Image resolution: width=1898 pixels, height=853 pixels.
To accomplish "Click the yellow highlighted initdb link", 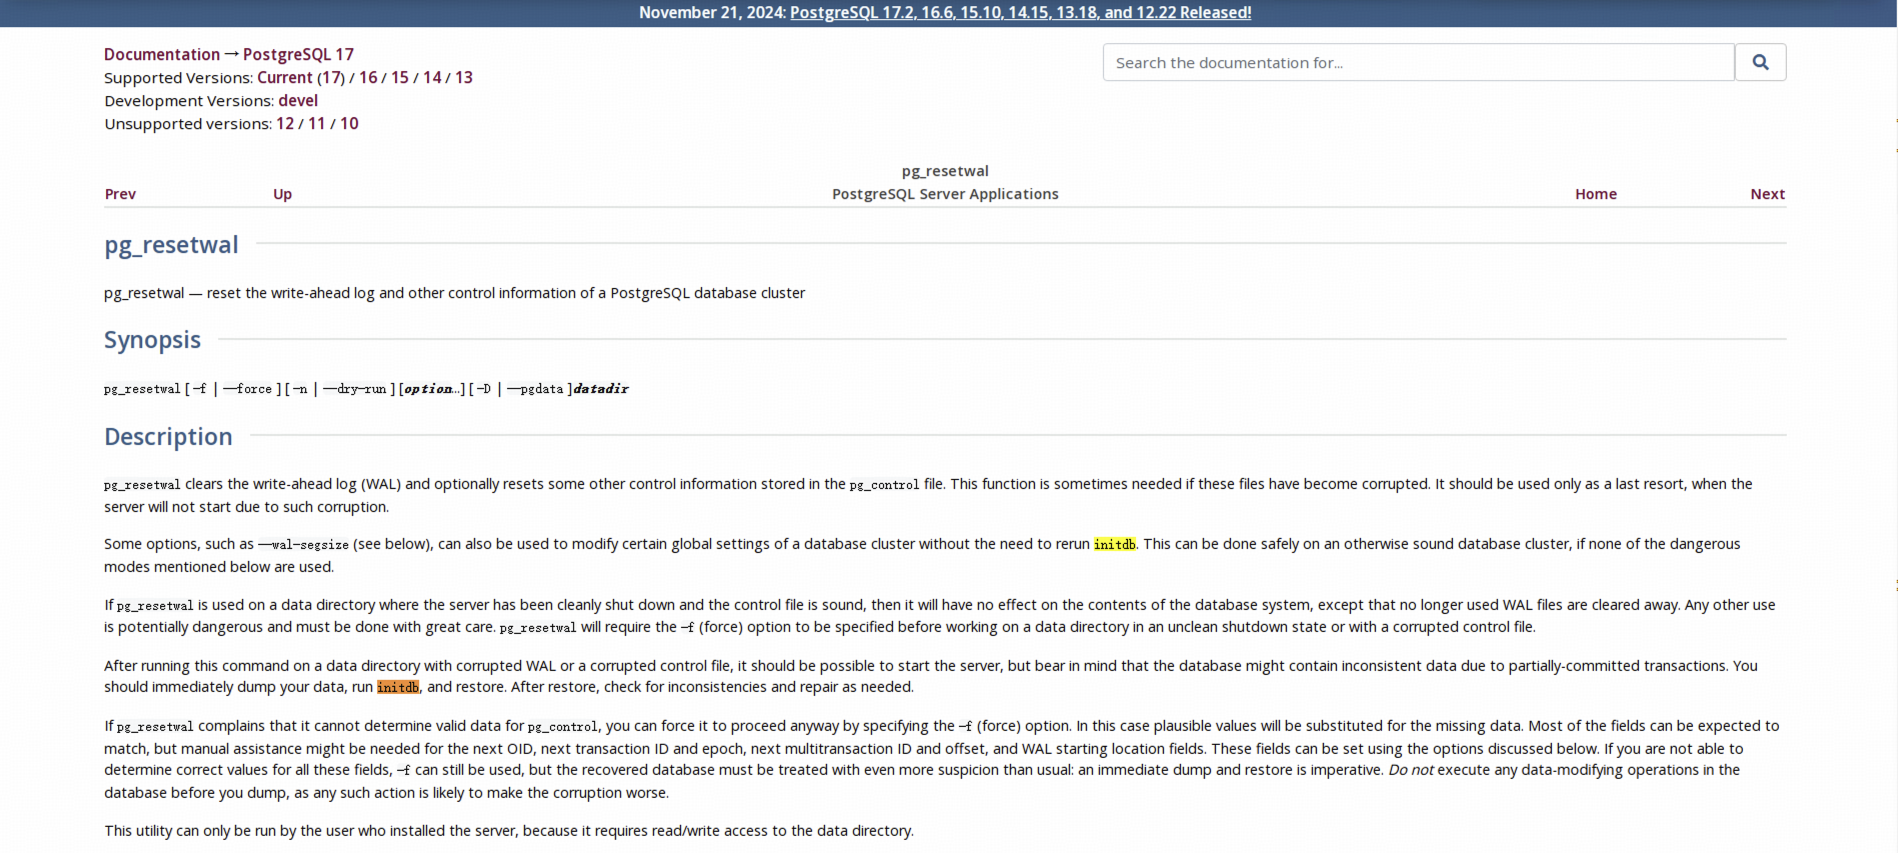I will (1114, 544).
